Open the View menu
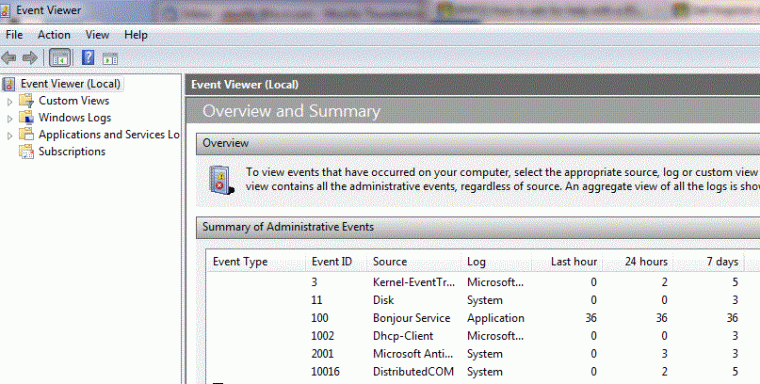This screenshot has width=760, height=384. 97,35
